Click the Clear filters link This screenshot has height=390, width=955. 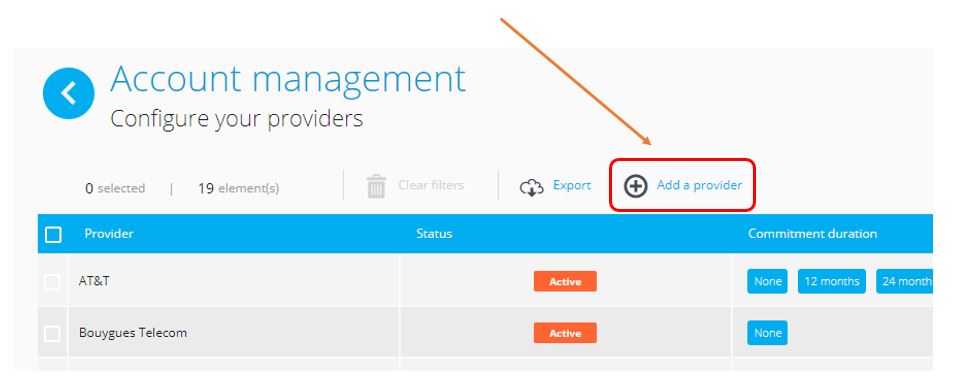click(x=431, y=185)
